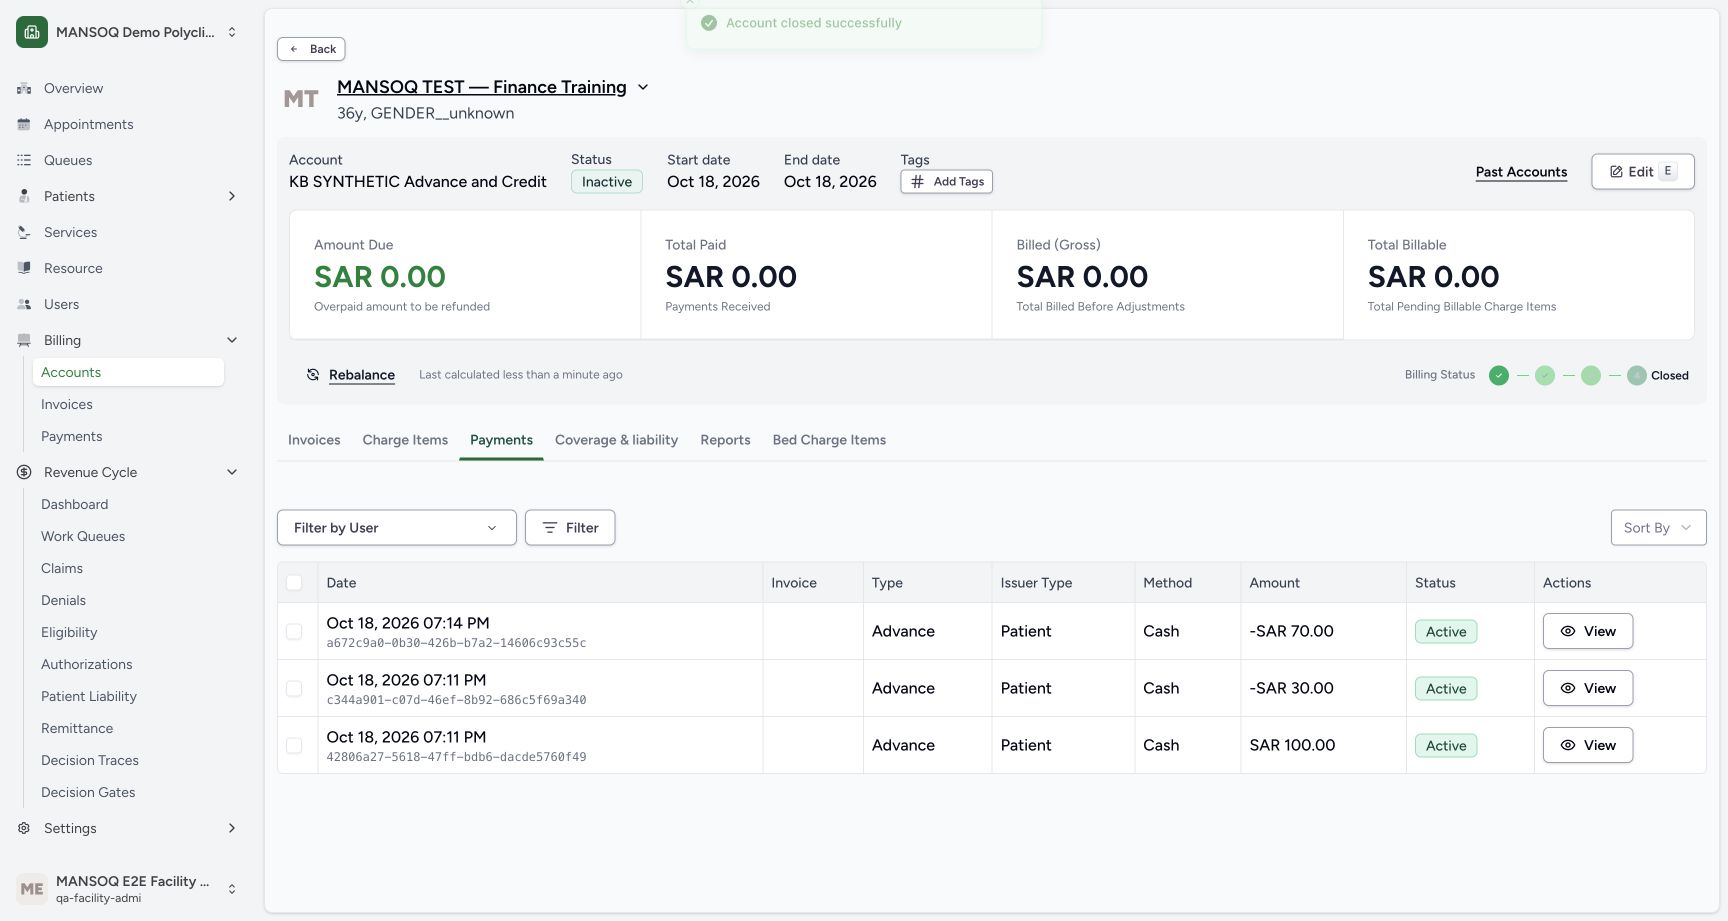Switch to the Invoices tab
Screen dimensions: 1728x921
pyautogui.click(x=314, y=440)
